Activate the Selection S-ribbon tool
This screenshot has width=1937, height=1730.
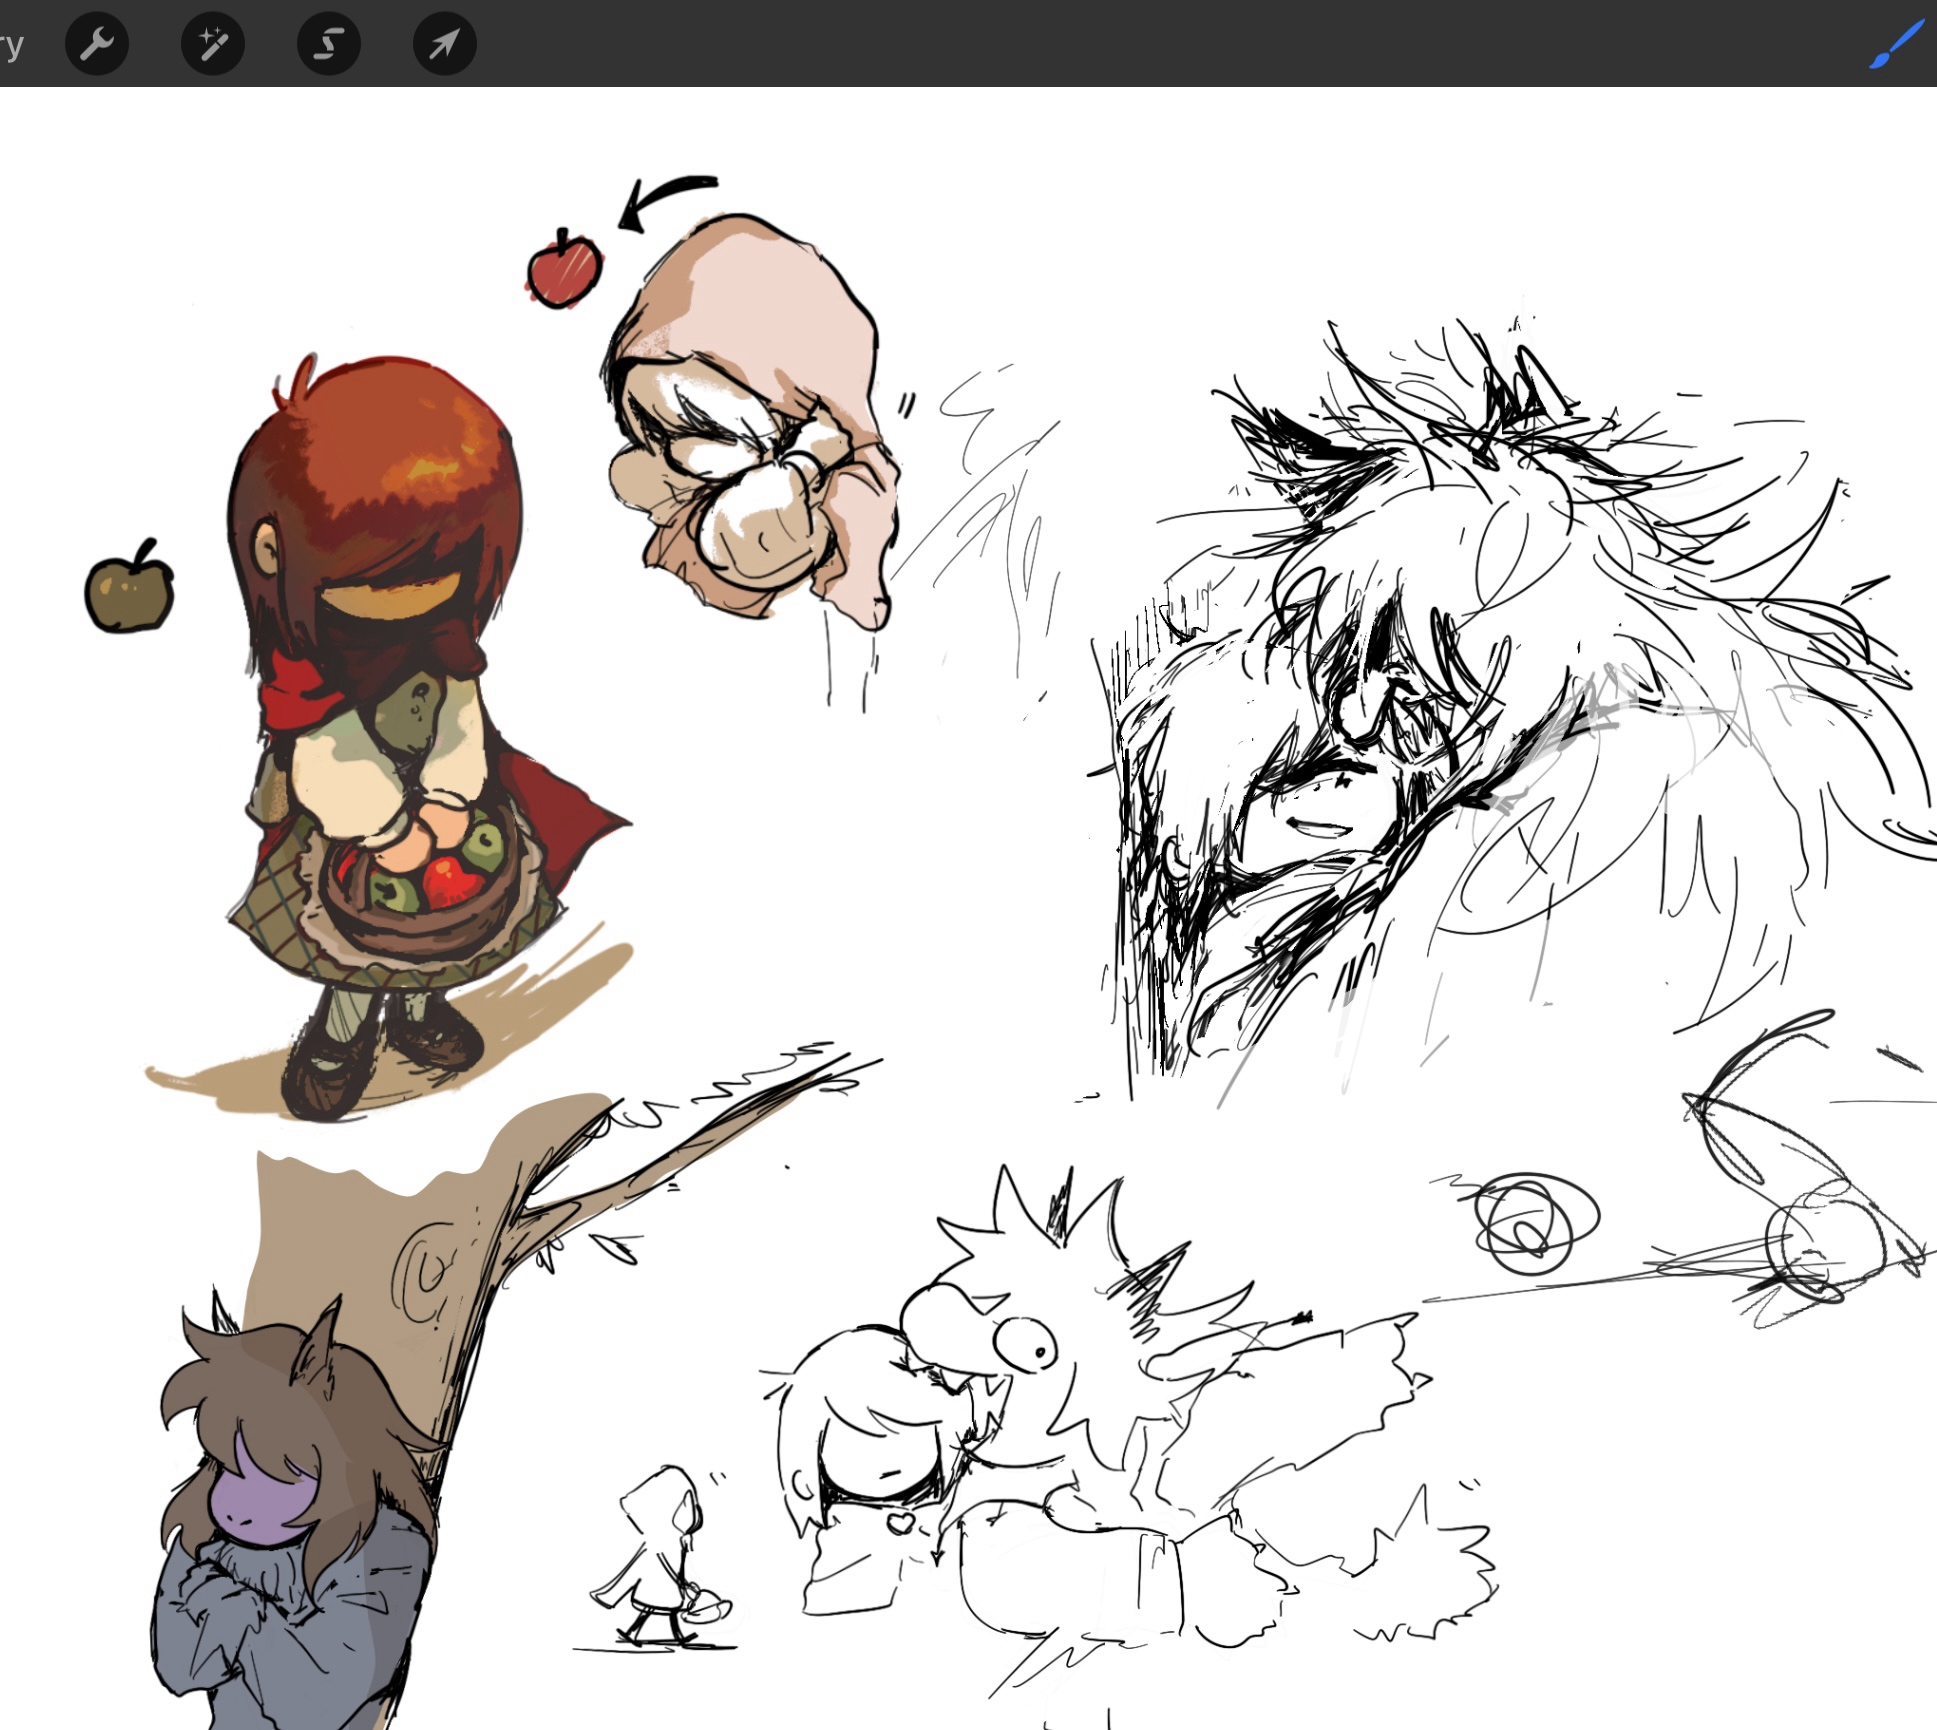[x=328, y=44]
